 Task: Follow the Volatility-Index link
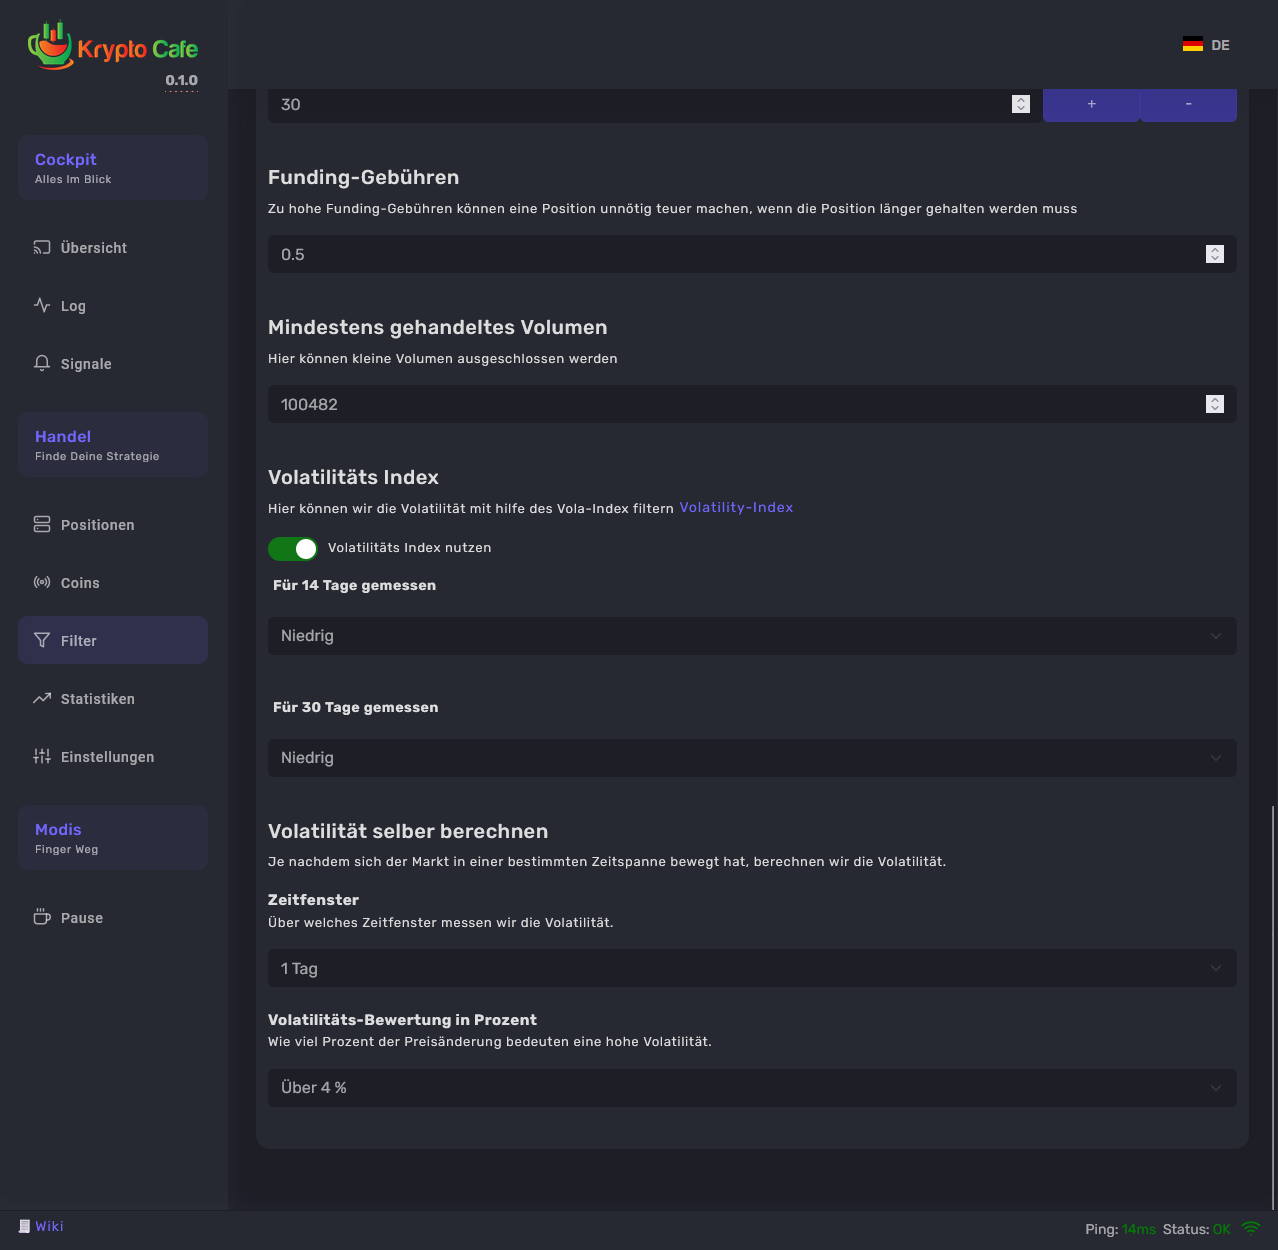tap(736, 508)
